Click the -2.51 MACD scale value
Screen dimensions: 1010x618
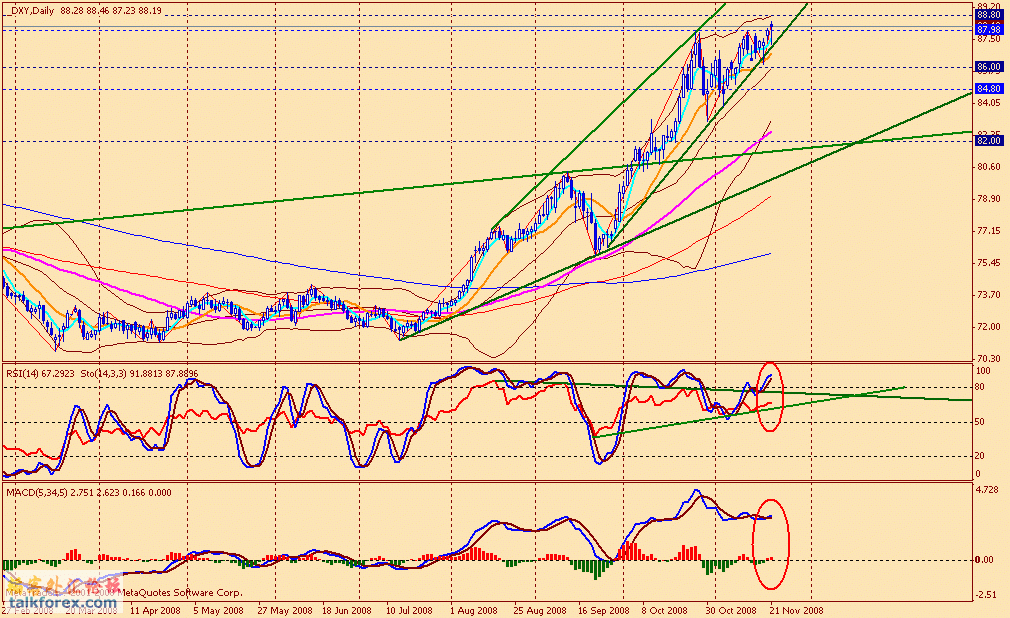point(987,594)
